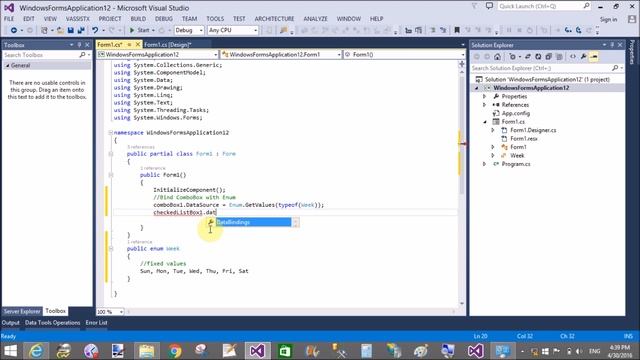Toggle the Preview Selected Items button

click(x=594, y=57)
